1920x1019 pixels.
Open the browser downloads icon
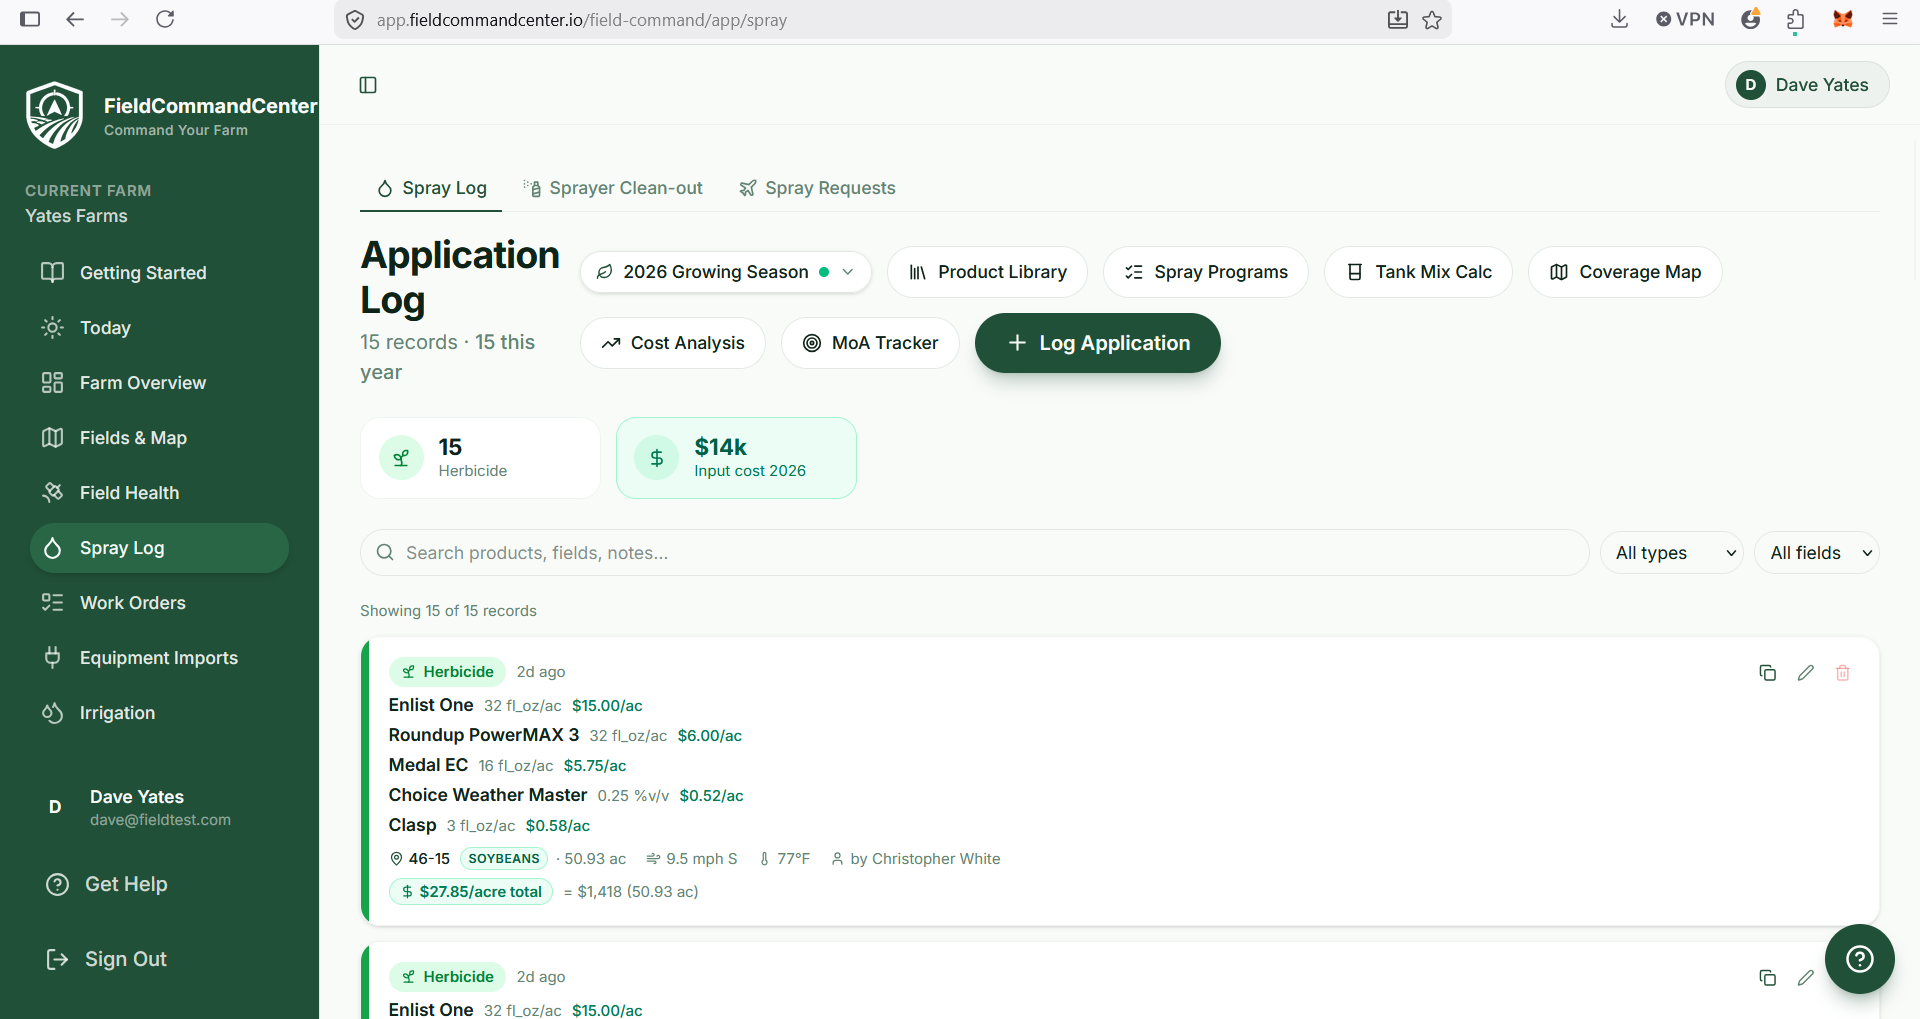pyautogui.click(x=1620, y=19)
